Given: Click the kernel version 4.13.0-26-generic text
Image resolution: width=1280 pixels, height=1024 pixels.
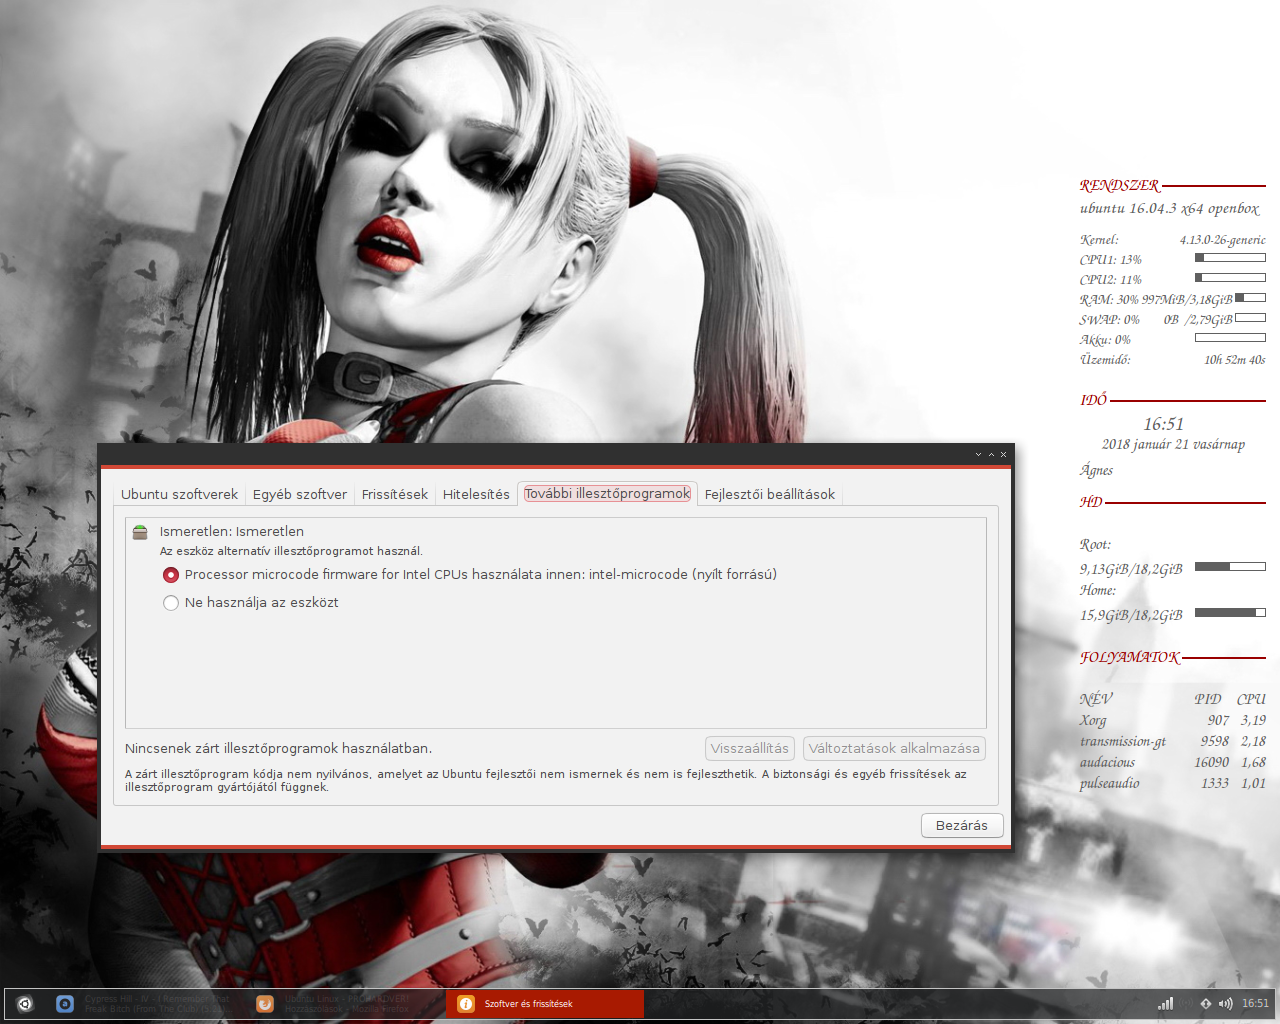Looking at the screenshot, I should pos(1222,240).
